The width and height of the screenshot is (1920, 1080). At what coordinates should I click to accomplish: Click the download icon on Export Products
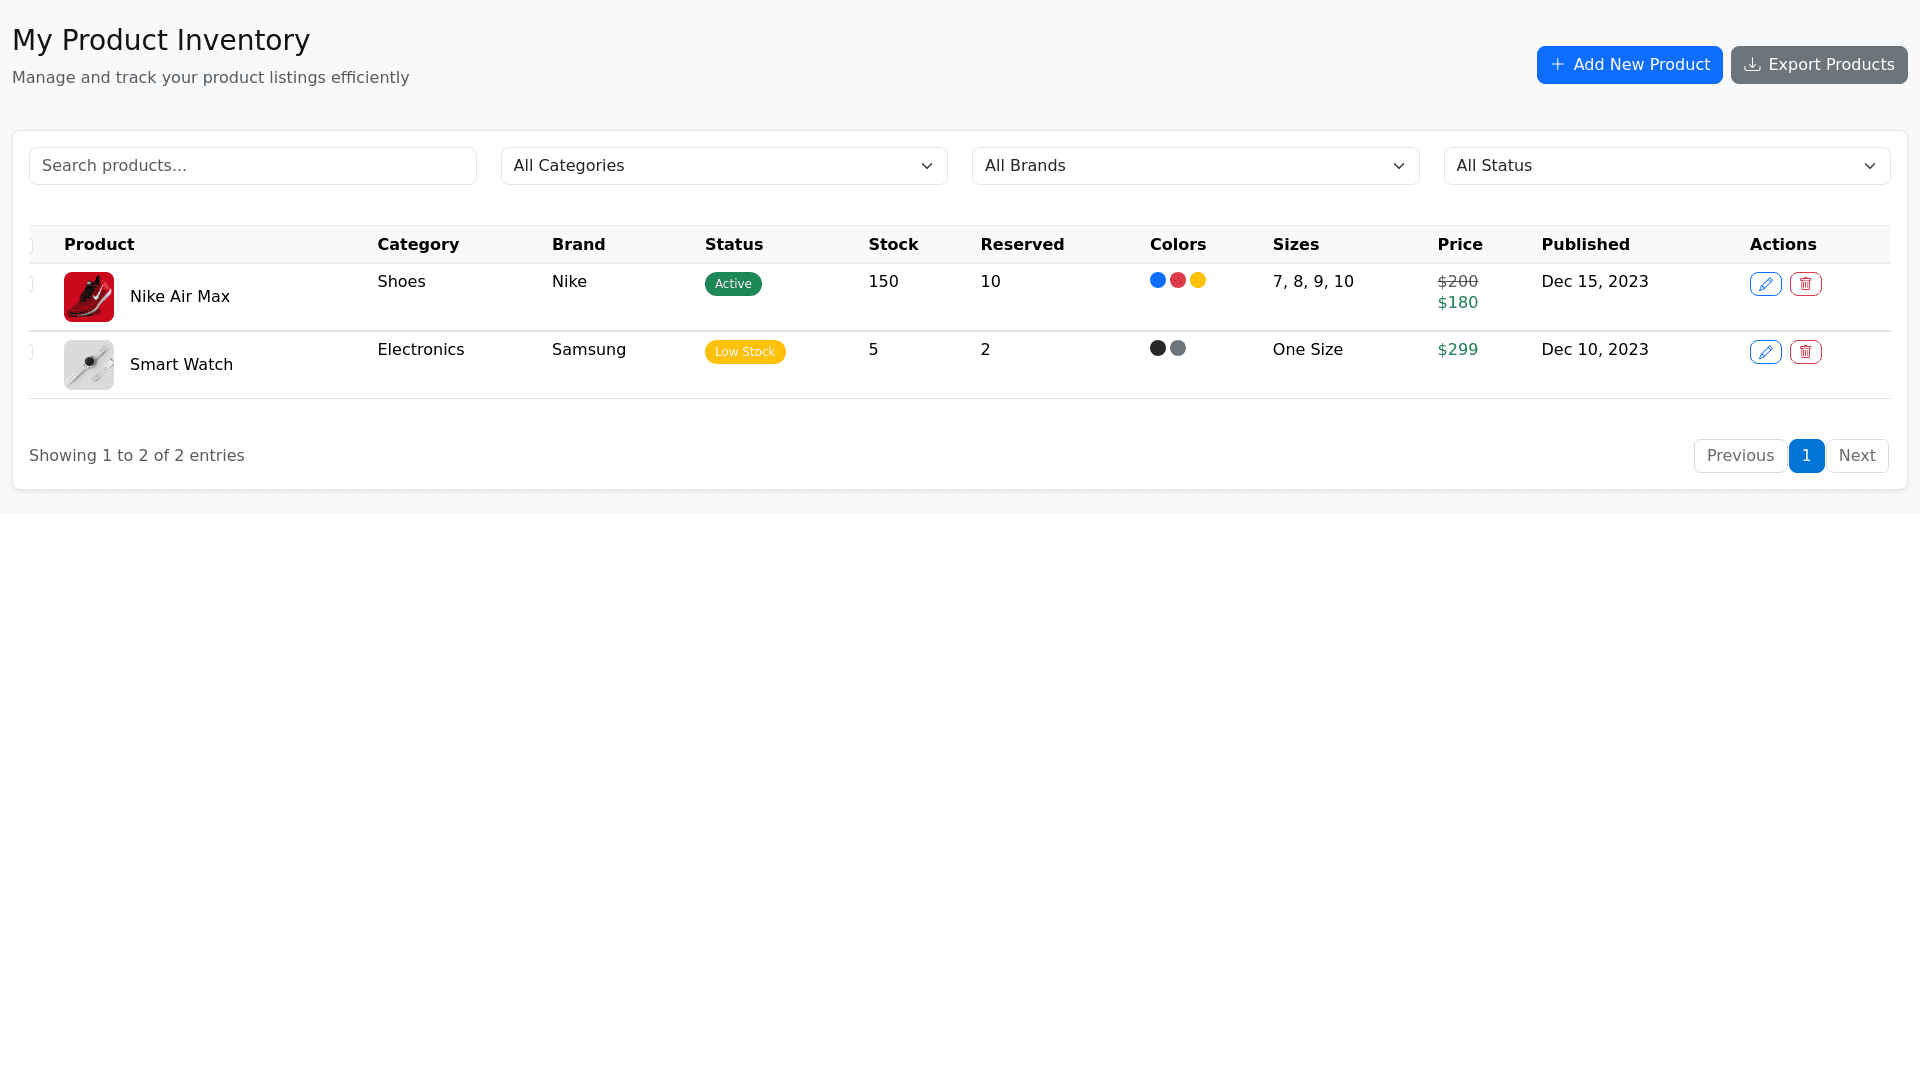point(1752,65)
